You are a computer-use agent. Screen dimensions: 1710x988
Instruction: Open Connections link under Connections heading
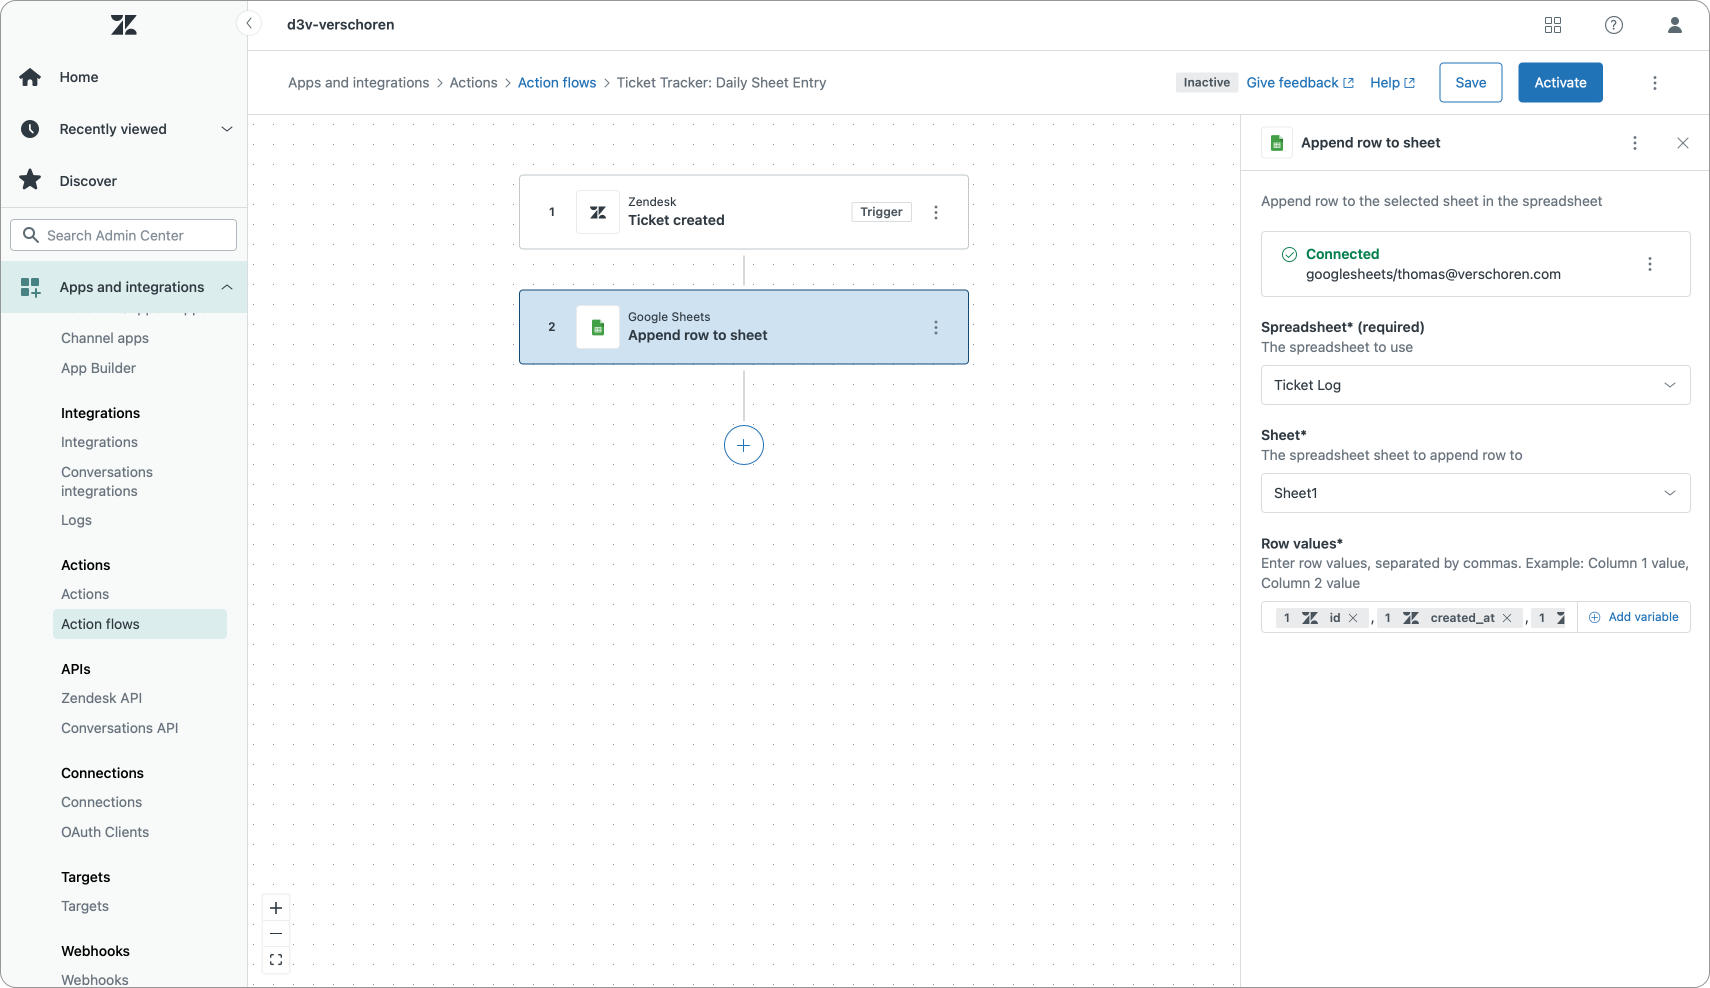coord(101,802)
